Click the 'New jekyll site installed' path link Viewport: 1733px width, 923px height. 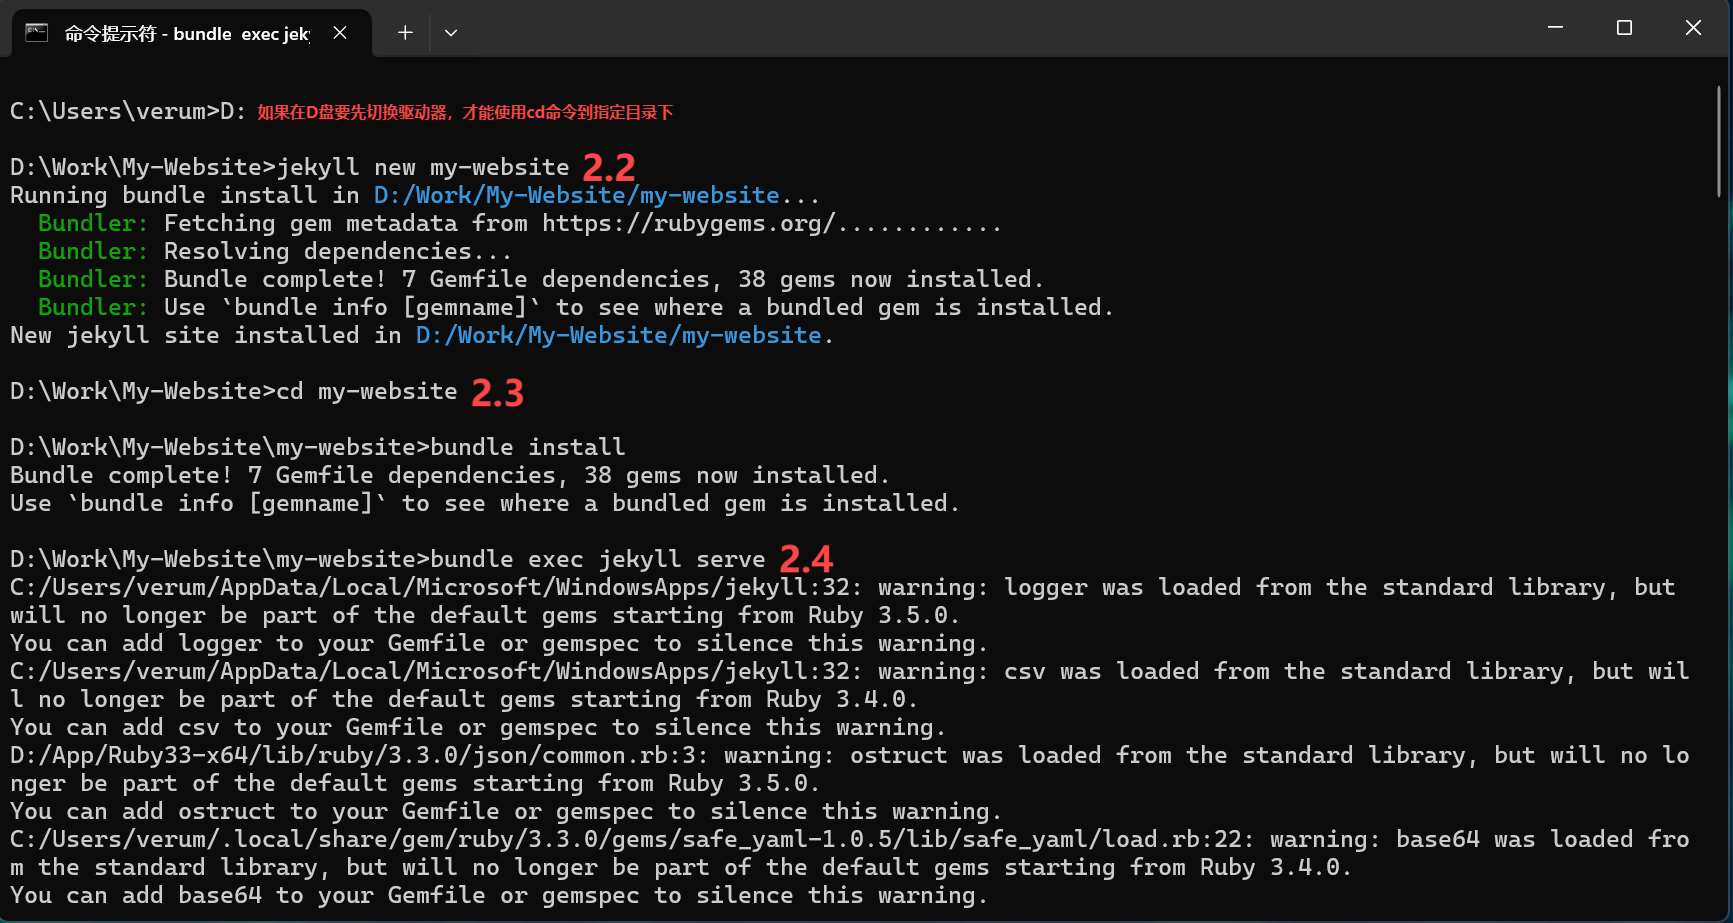click(x=618, y=335)
